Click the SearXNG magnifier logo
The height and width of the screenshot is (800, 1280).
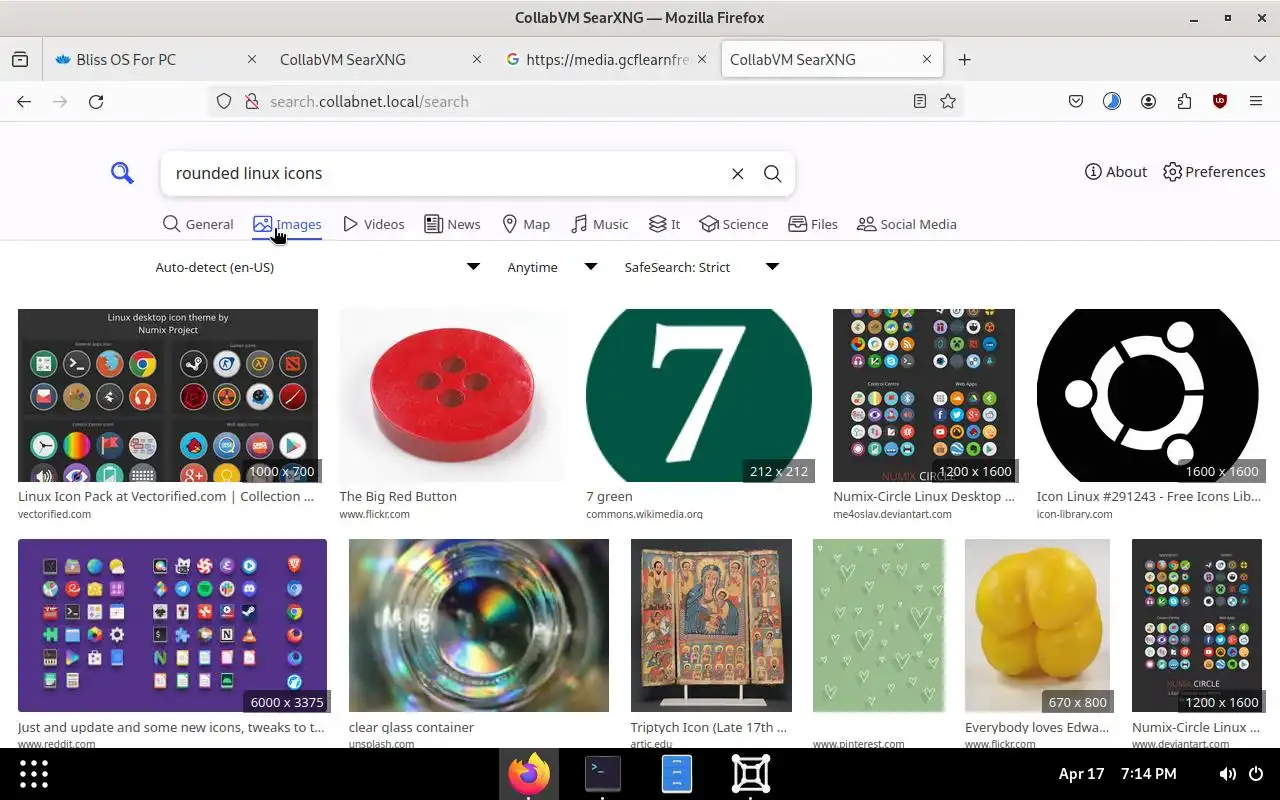click(x=122, y=173)
